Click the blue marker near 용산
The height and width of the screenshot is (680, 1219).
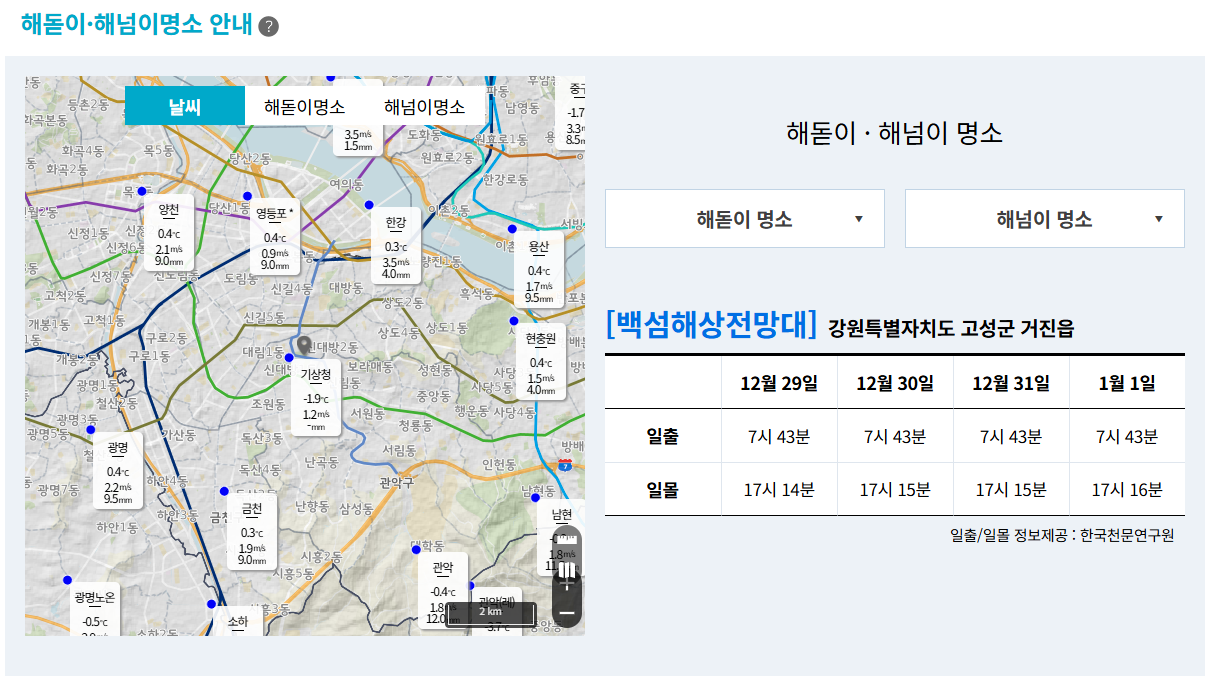tap(514, 228)
